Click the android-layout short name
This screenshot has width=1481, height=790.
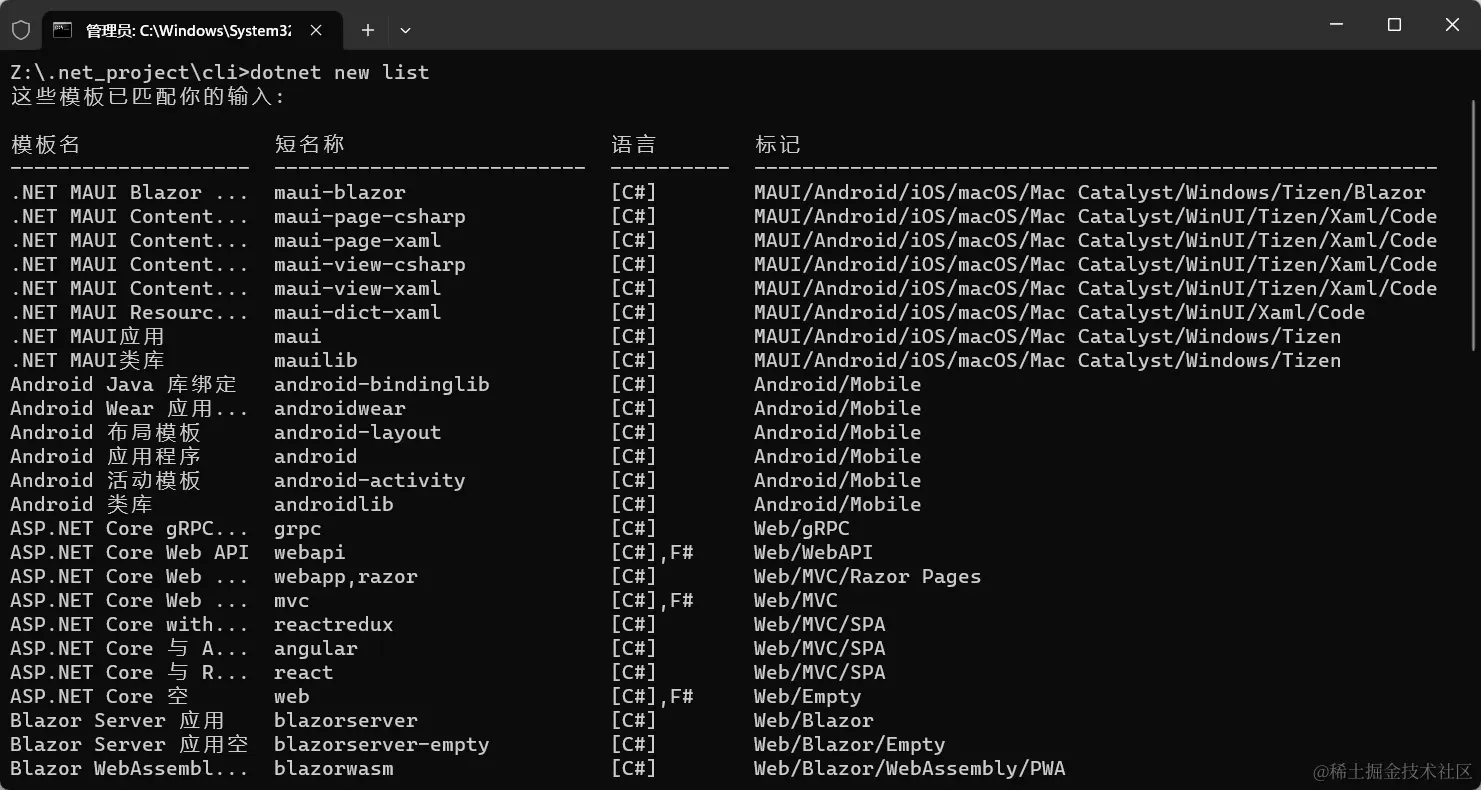[x=358, y=432]
